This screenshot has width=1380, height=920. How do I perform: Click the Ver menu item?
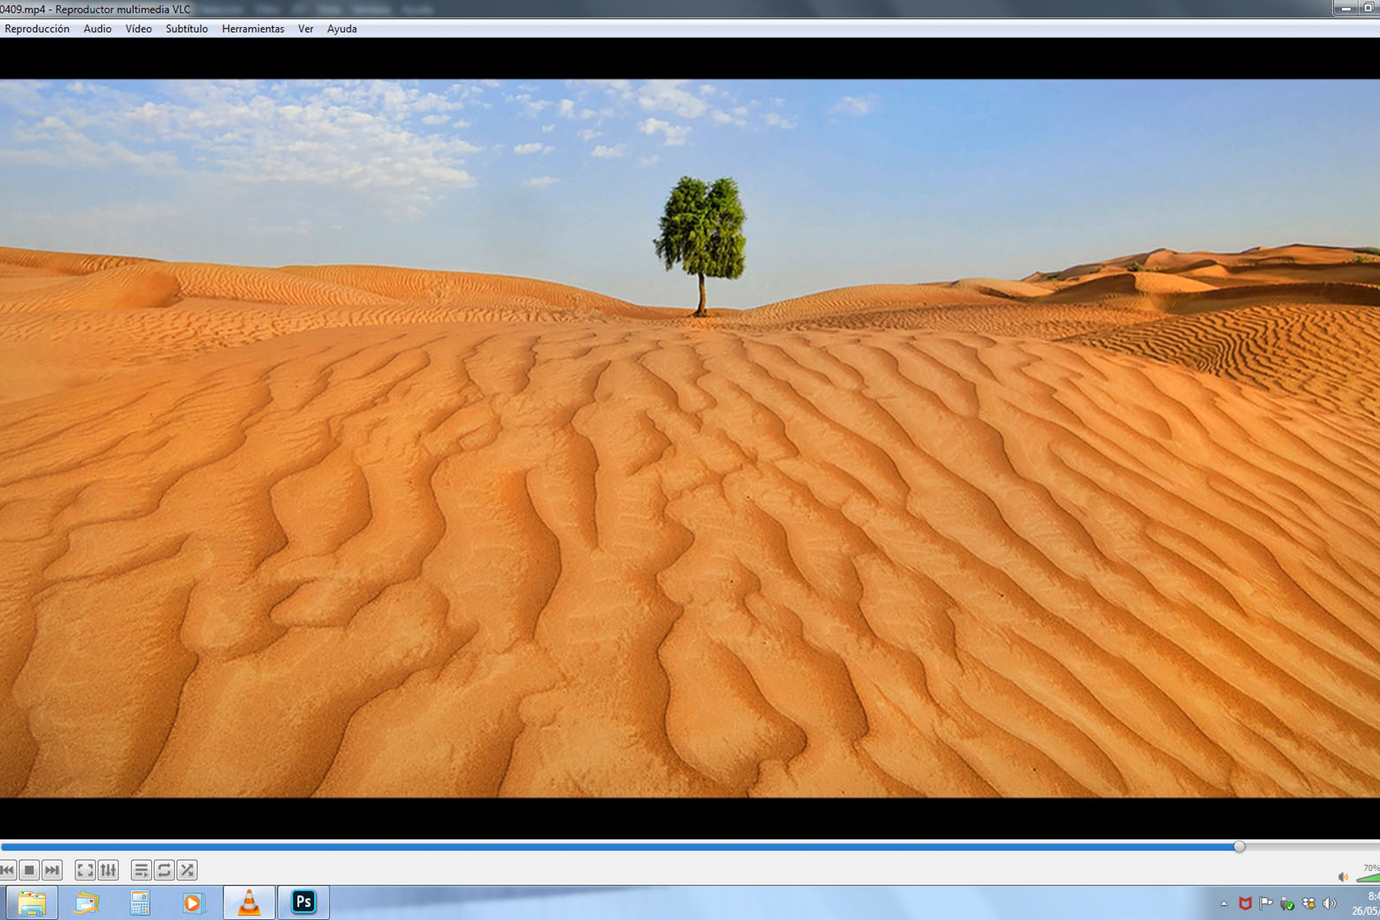coord(305,29)
